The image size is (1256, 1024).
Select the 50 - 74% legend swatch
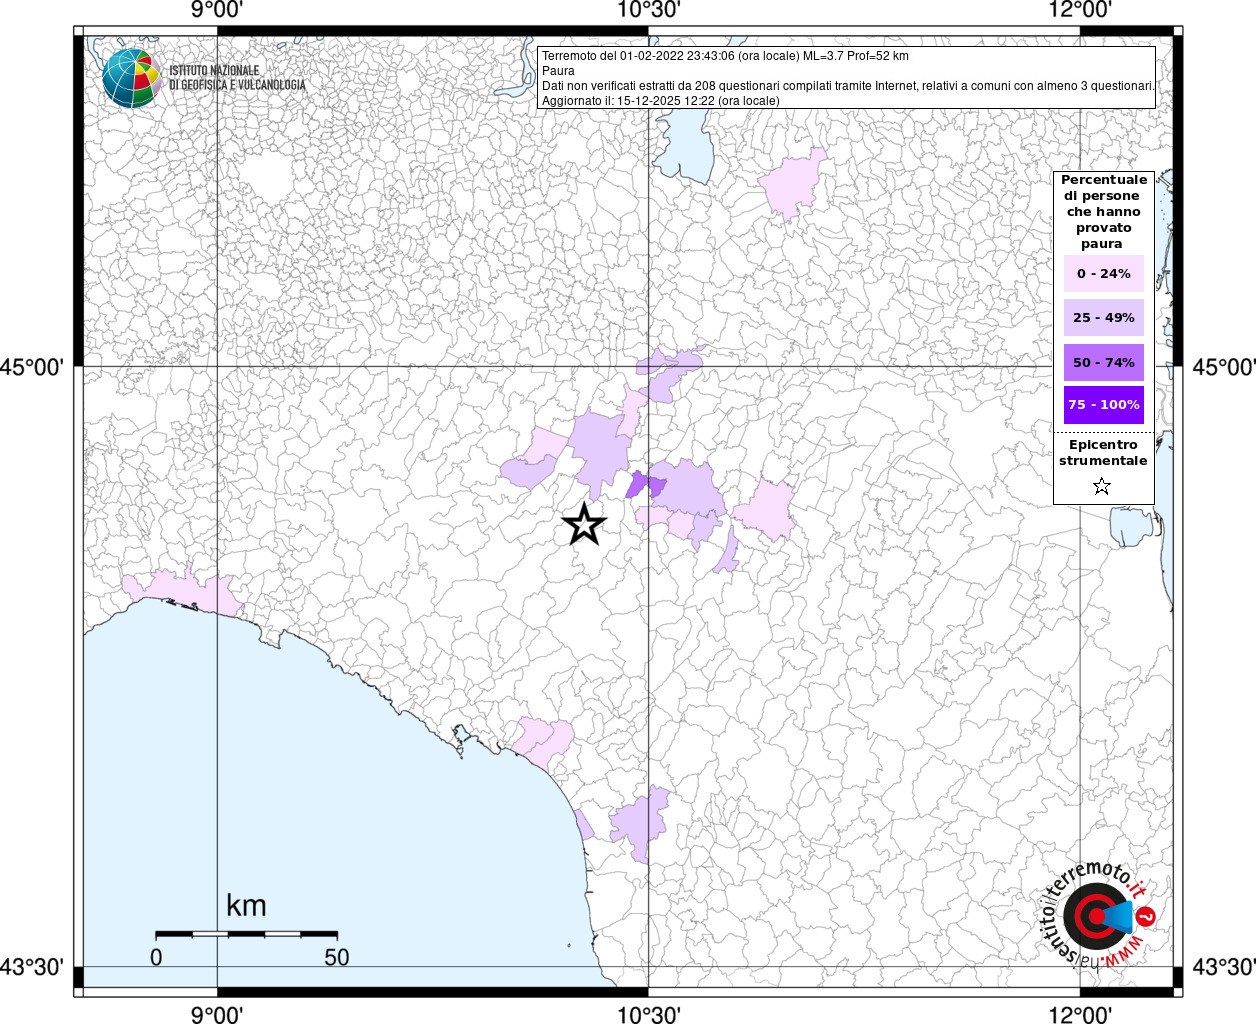pyautogui.click(x=1103, y=362)
